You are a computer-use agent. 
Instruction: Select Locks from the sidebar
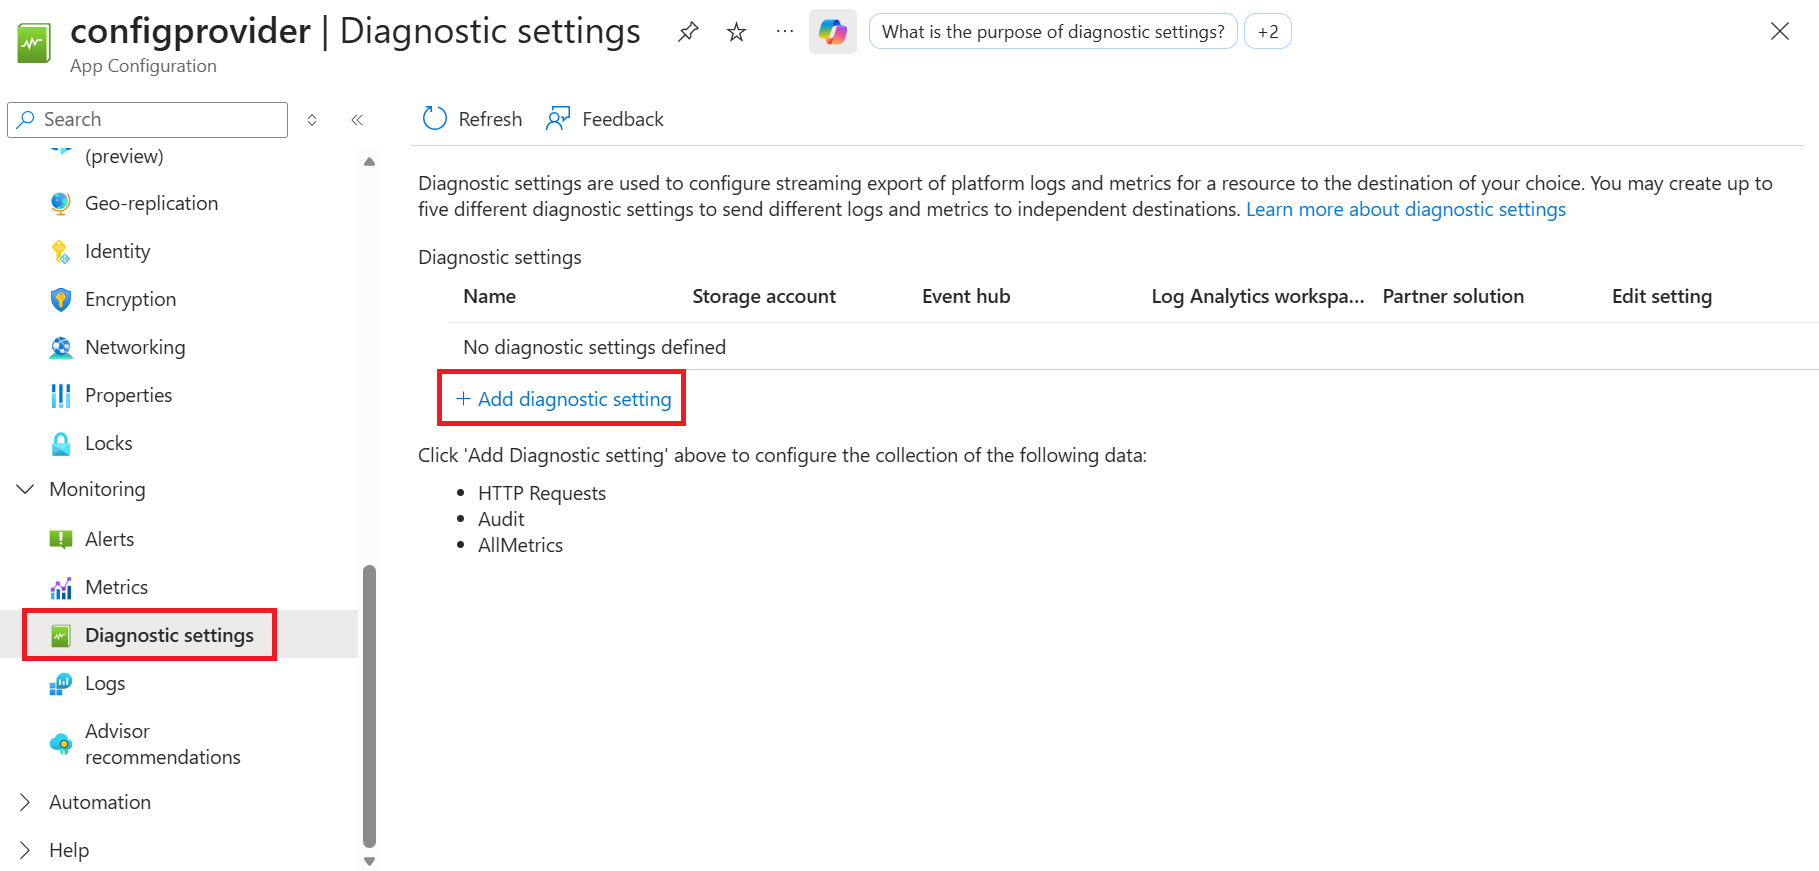coord(109,443)
